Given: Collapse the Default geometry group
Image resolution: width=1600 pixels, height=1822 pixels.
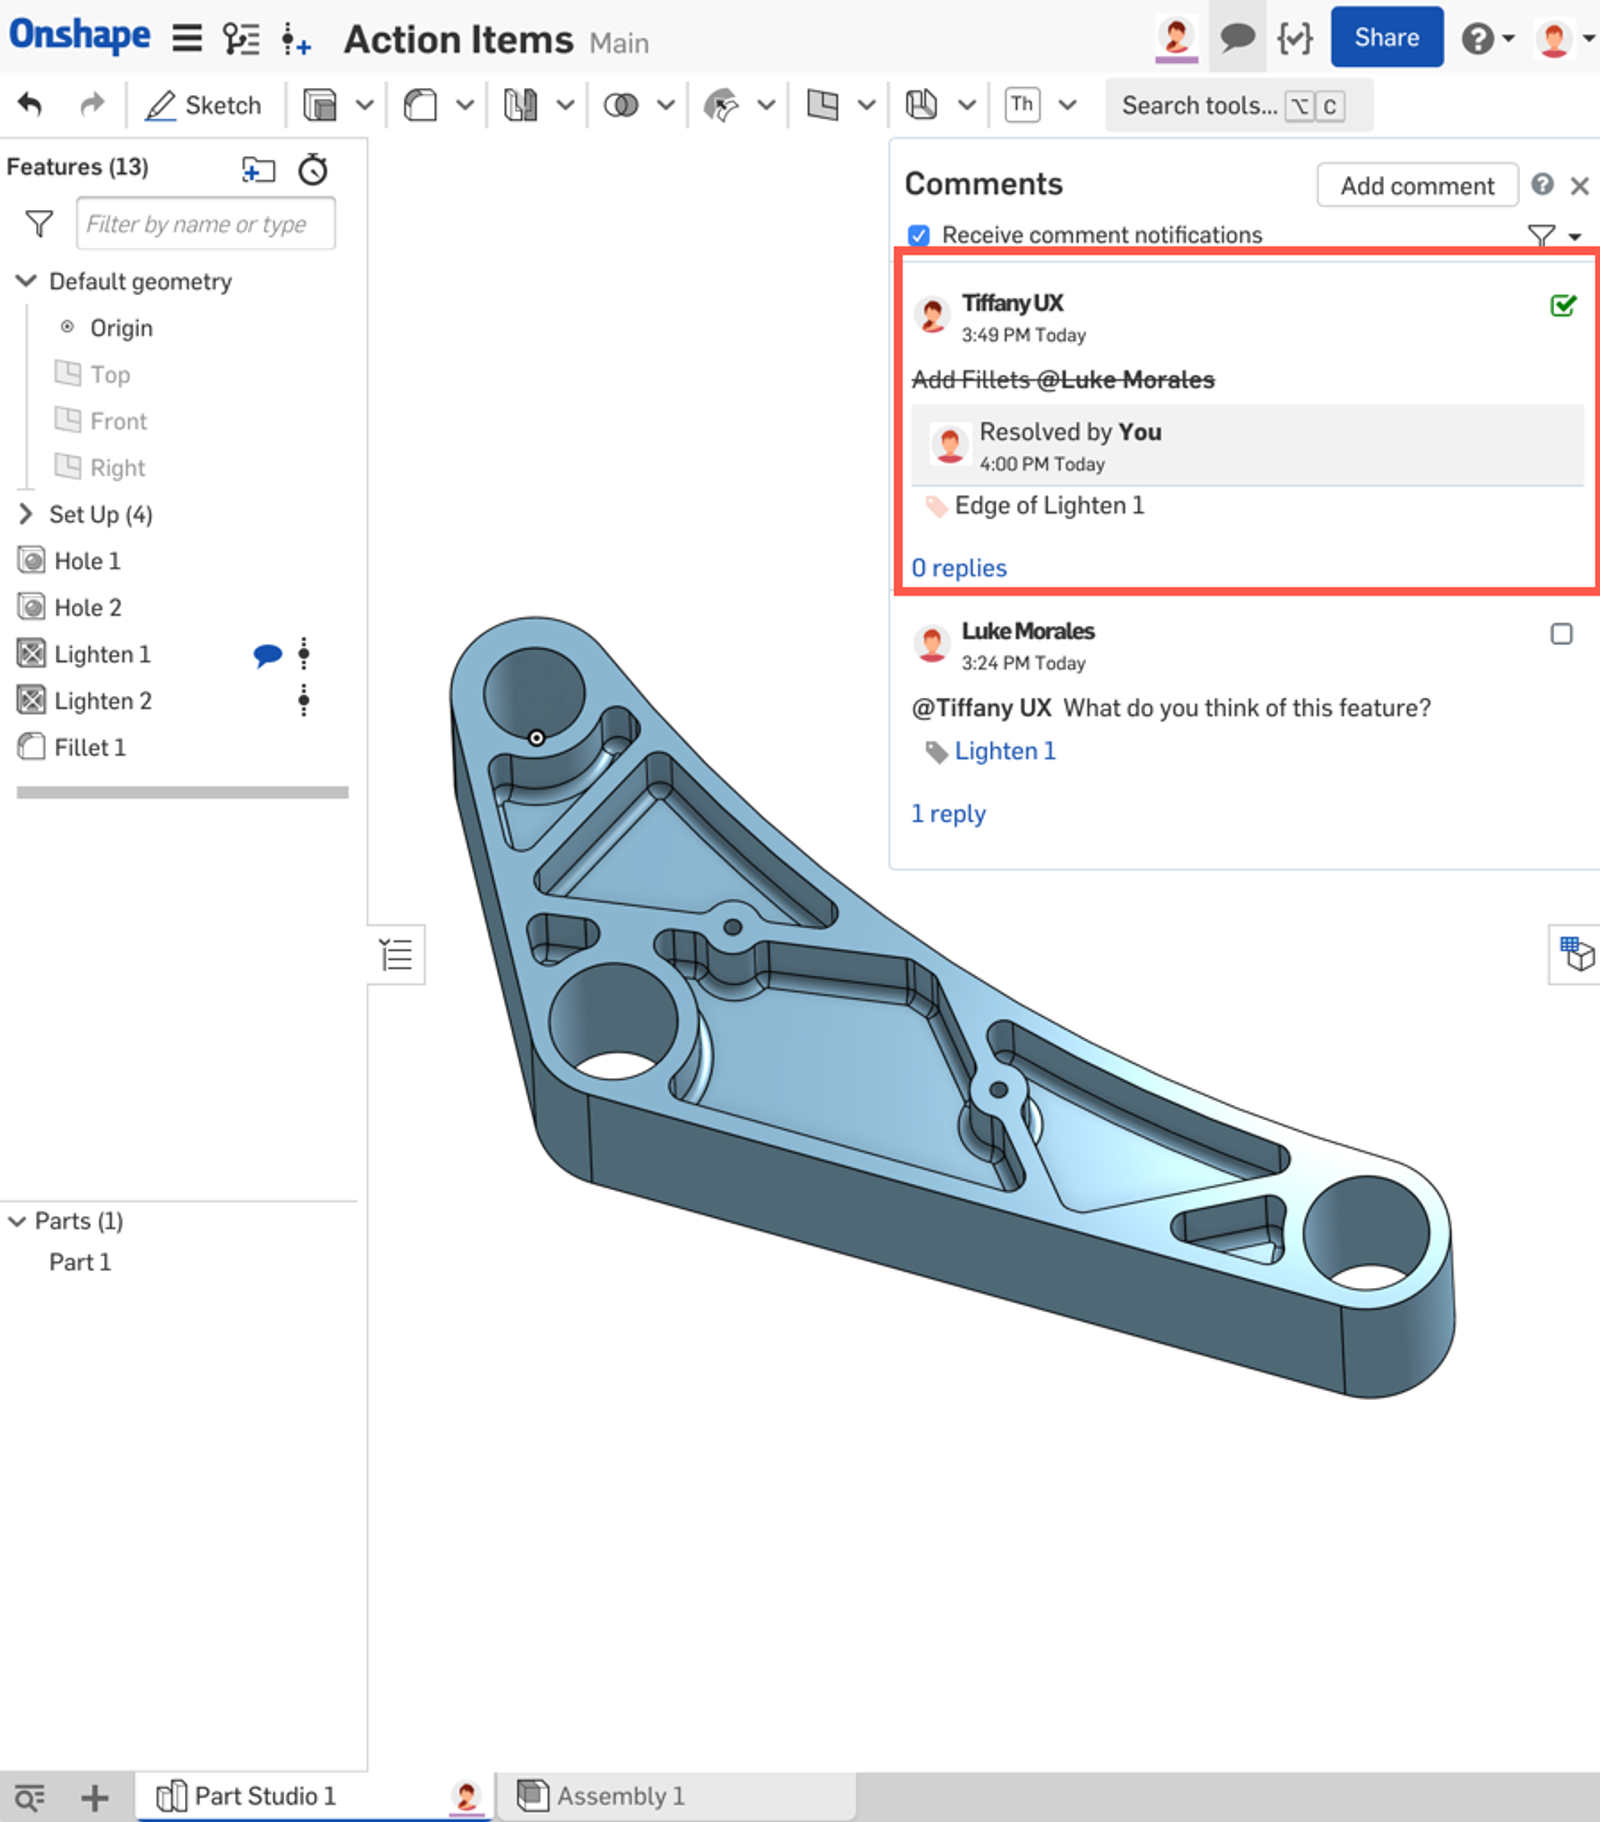Looking at the screenshot, I should click(x=26, y=281).
